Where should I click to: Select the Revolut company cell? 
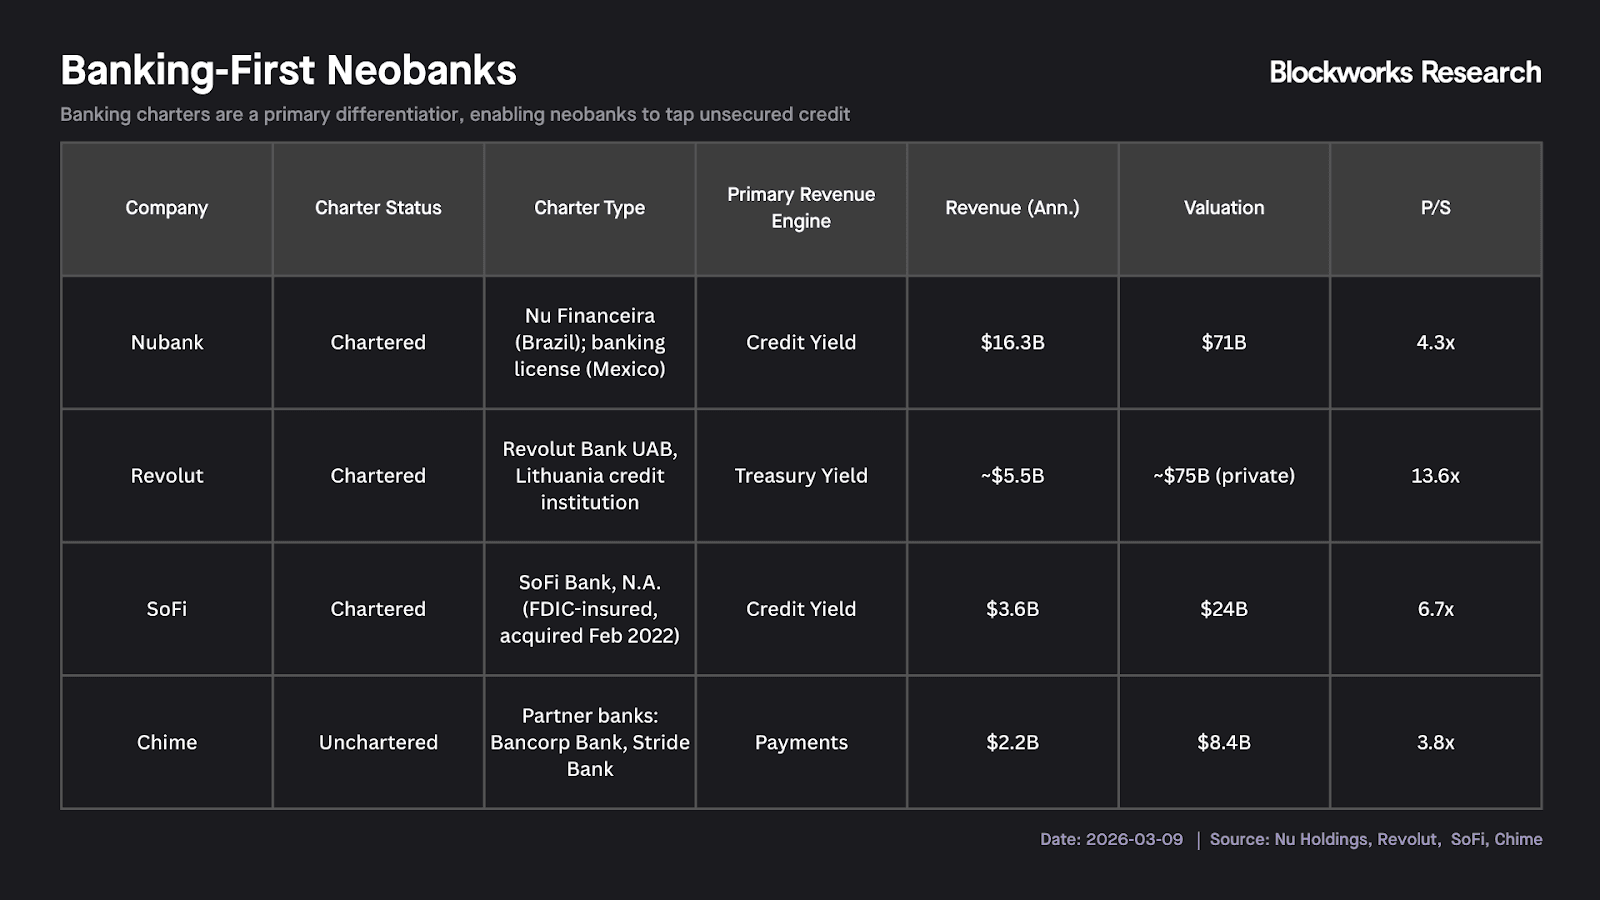tap(167, 476)
